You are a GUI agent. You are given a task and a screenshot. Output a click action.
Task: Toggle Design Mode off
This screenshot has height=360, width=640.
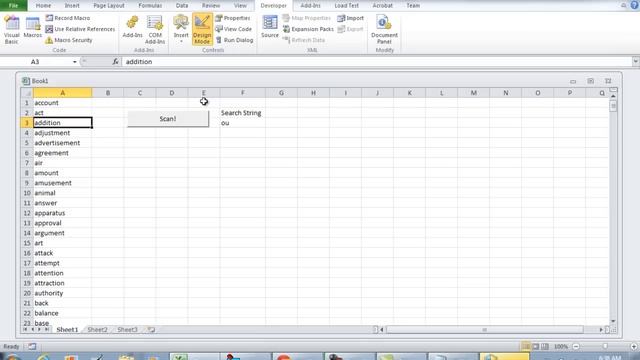(202, 30)
